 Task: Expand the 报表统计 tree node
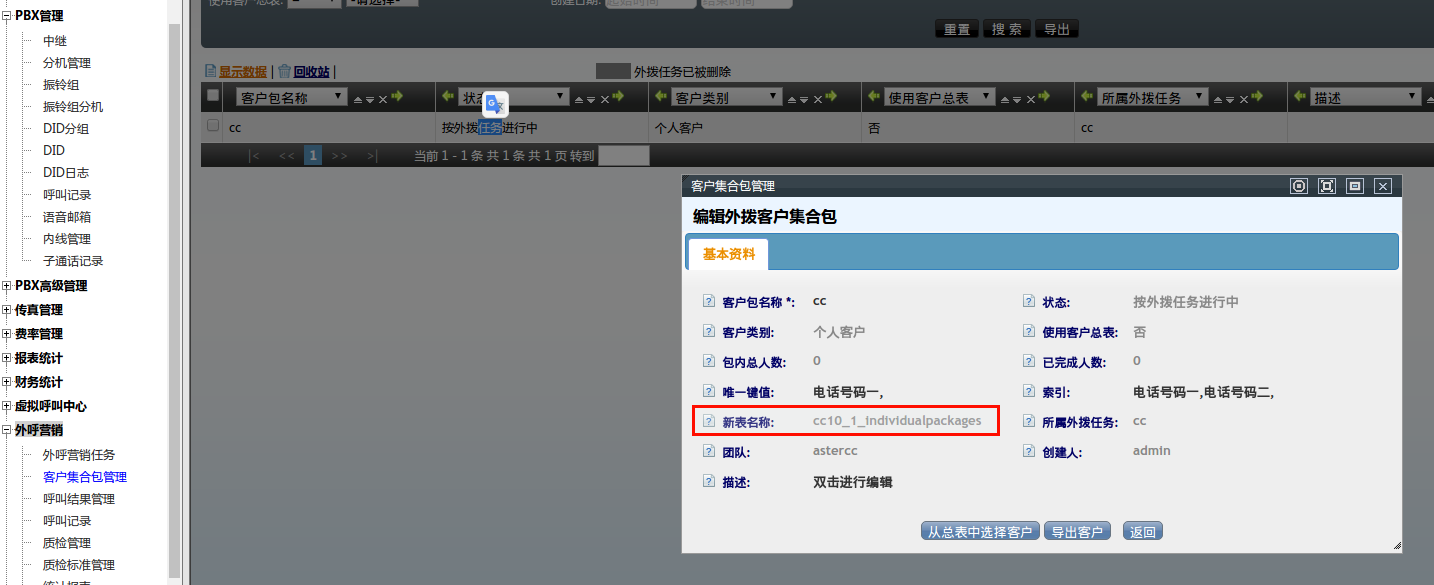tap(7, 358)
